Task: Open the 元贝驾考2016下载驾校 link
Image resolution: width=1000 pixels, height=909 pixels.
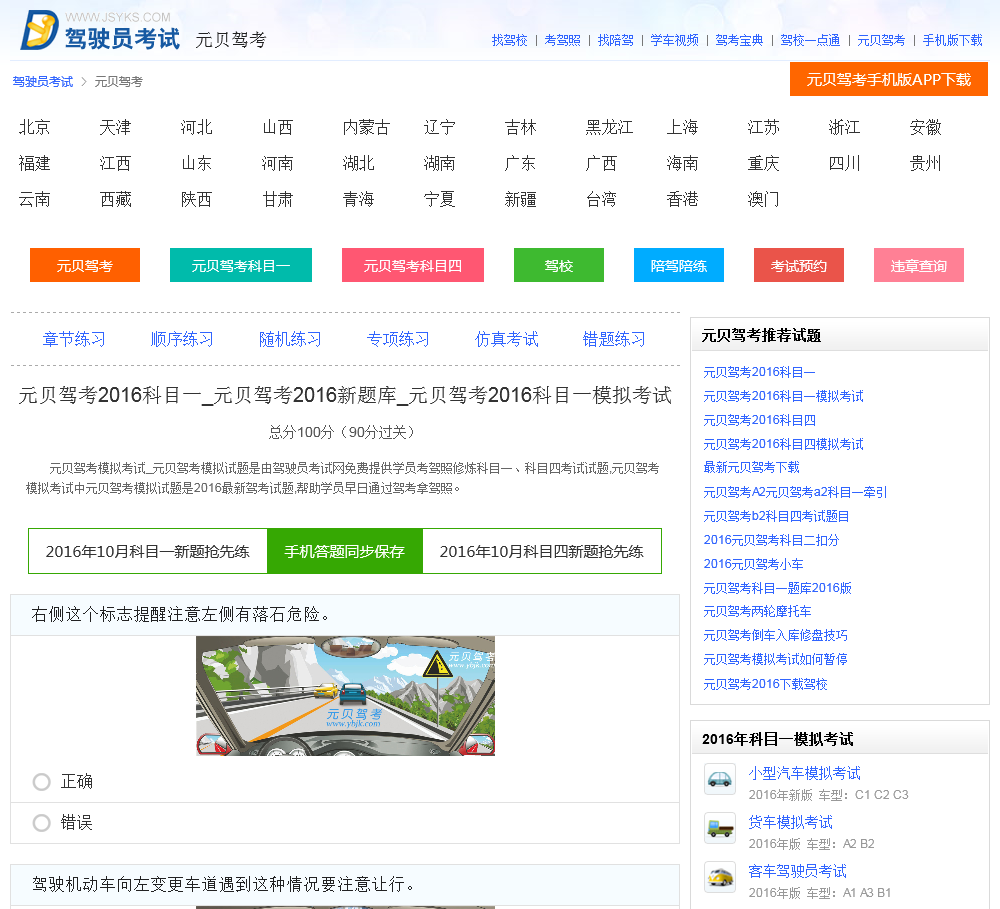Action: (765, 684)
